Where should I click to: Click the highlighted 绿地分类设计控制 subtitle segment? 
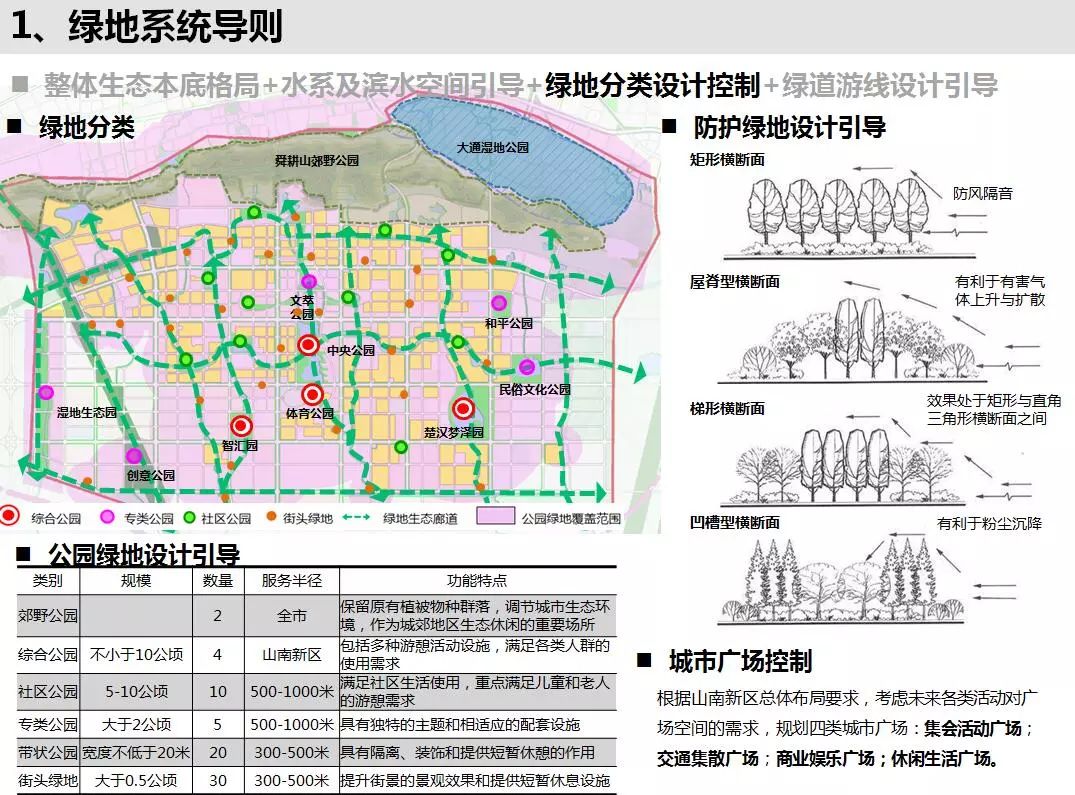653,86
